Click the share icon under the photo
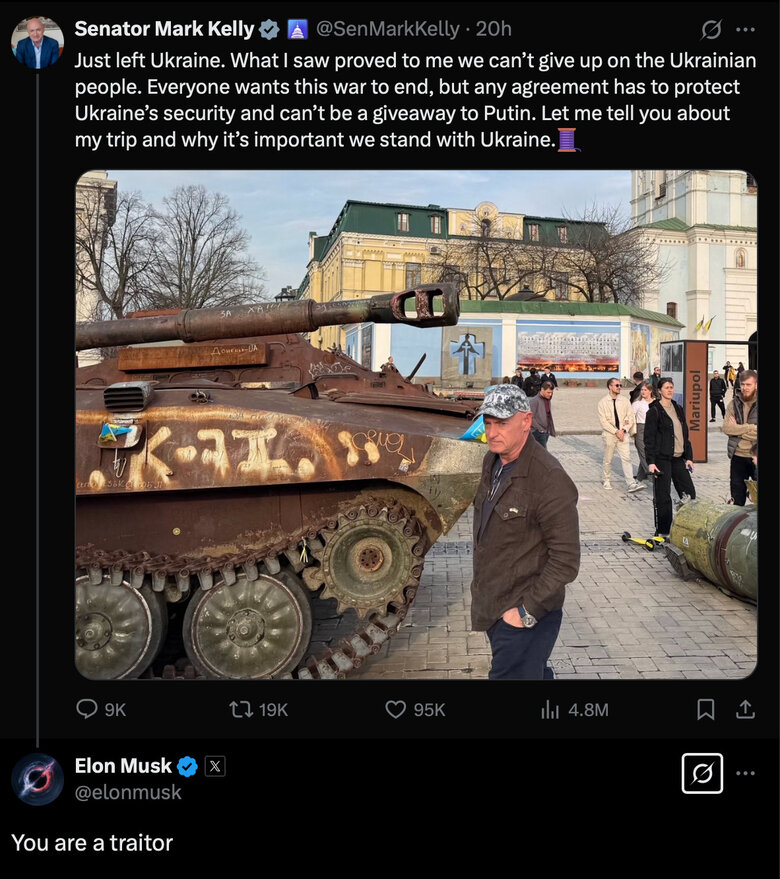The height and width of the screenshot is (879, 780). pos(745,709)
